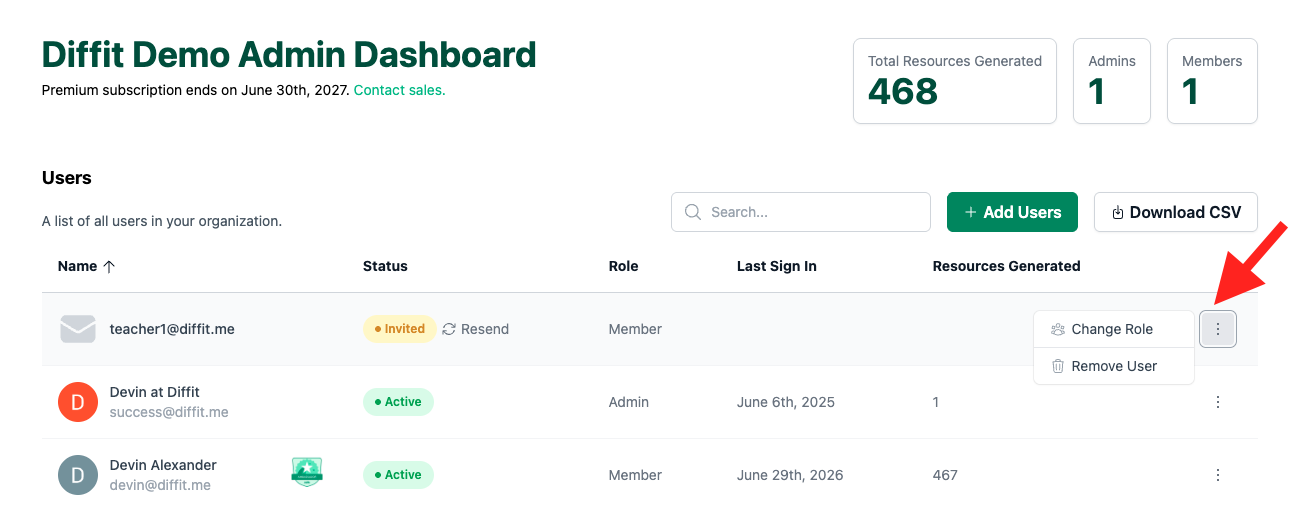Choose Change Role from the menu
The height and width of the screenshot is (529, 1303).
tap(1114, 329)
